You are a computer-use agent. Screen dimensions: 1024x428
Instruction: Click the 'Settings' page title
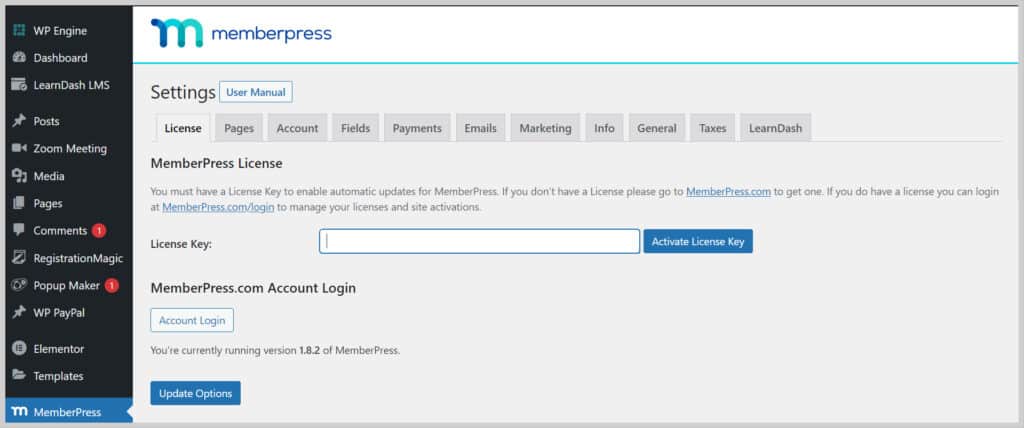(x=183, y=92)
